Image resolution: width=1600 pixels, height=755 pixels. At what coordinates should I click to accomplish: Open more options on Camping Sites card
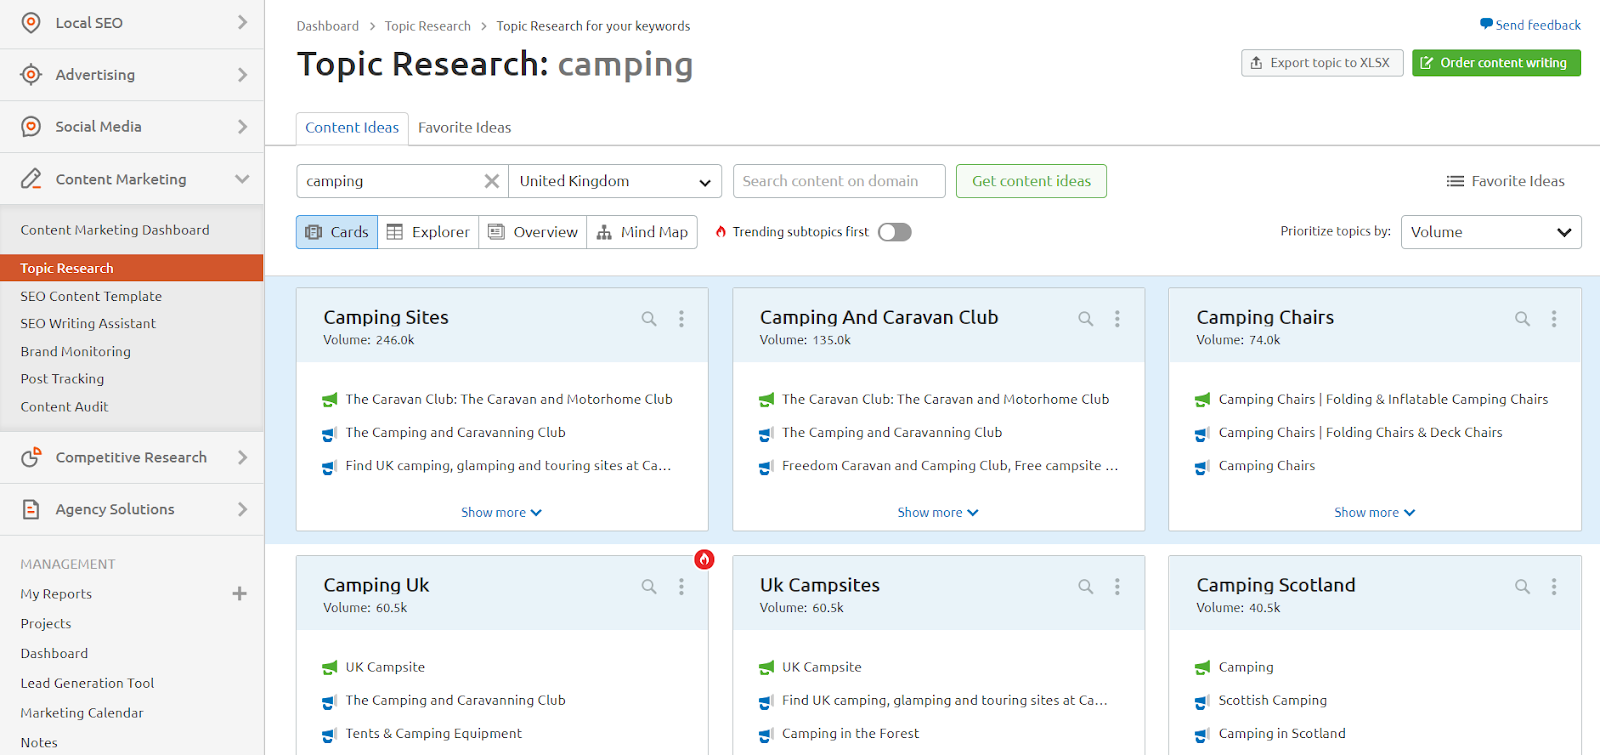click(x=681, y=319)
